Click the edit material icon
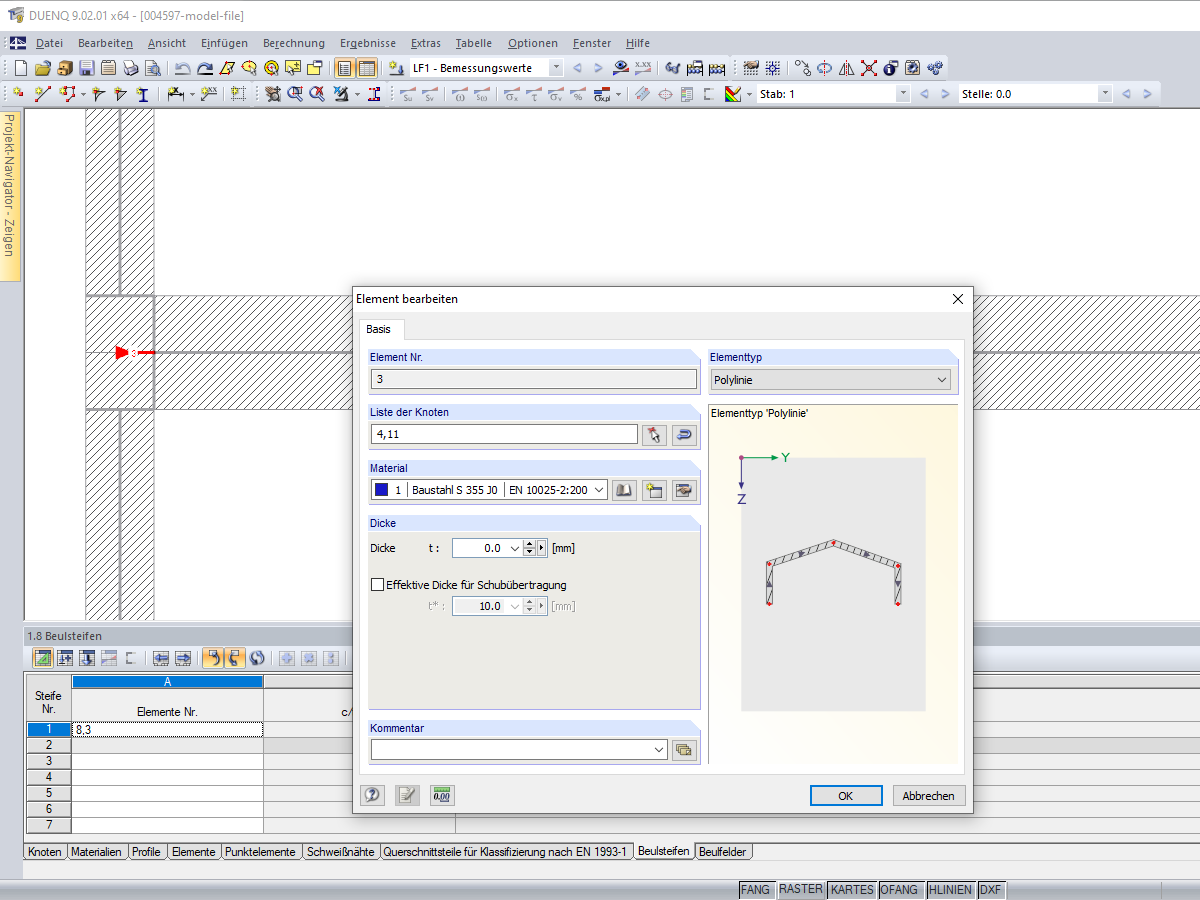Image resolution: width=1200 pixels, height=900 pixels. 684,490
